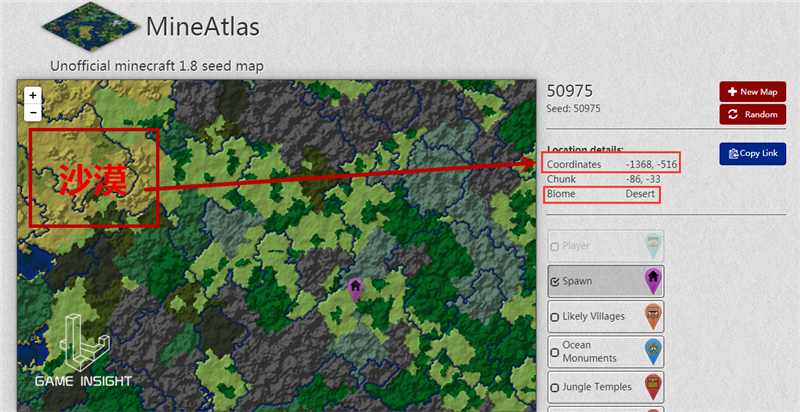Create a New Map
Image resolution: width=800 pixels, height=412 pixels.
tap(753, 92)
